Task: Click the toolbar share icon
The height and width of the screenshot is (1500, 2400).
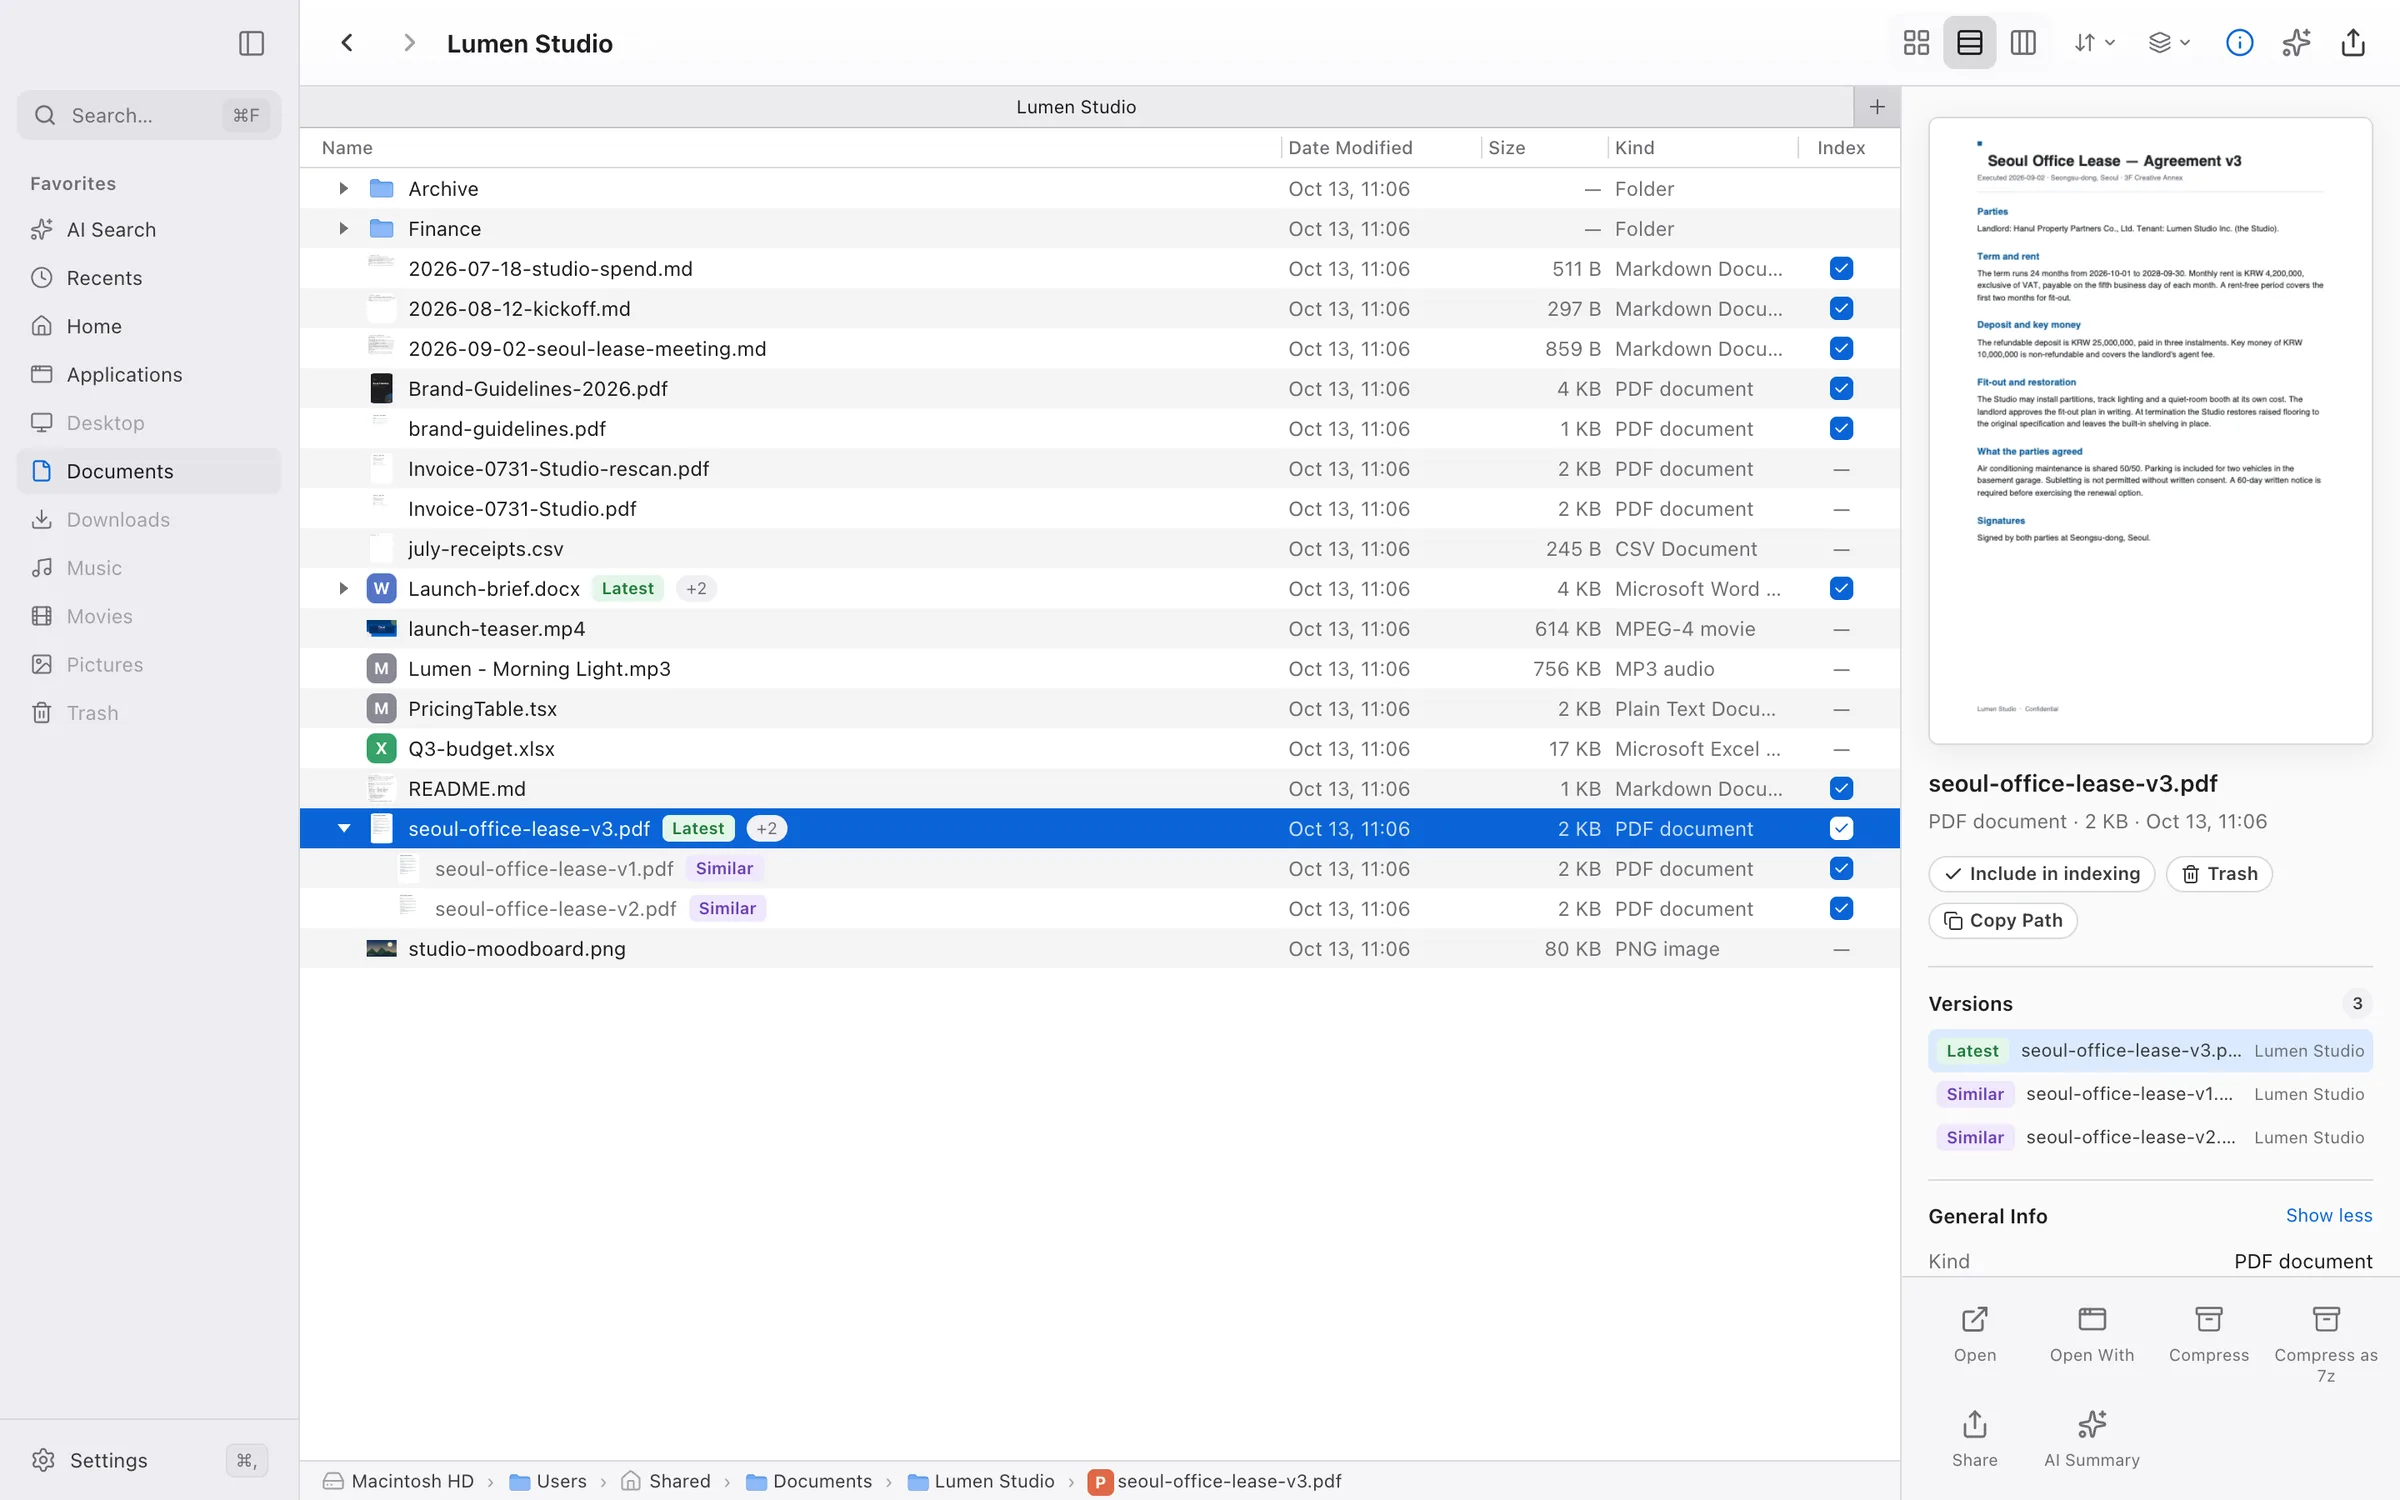Action: point(2353,43)
